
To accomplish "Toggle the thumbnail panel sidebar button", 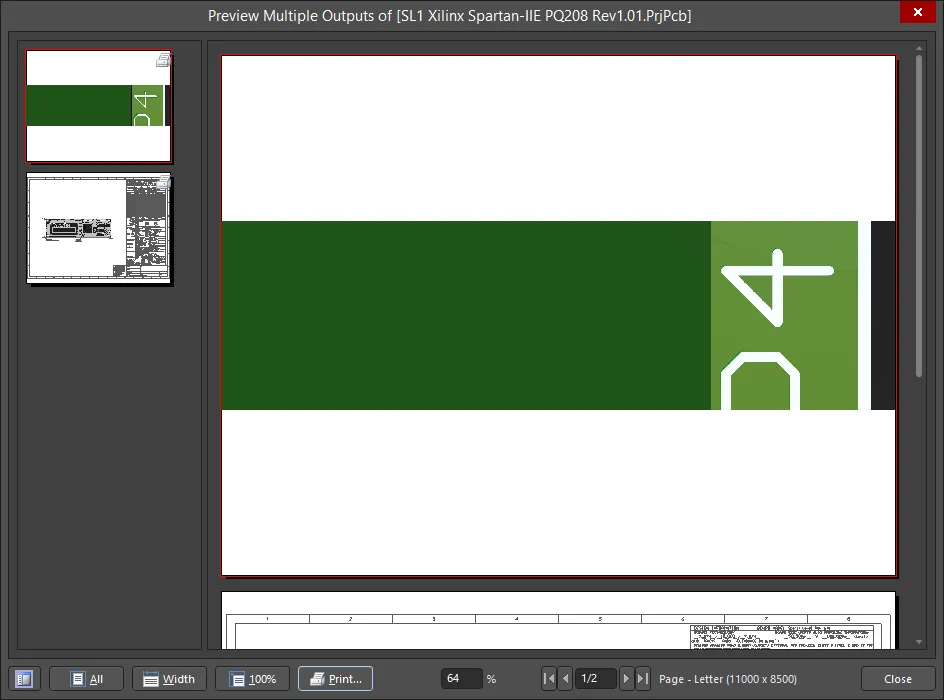I will 24,679.
